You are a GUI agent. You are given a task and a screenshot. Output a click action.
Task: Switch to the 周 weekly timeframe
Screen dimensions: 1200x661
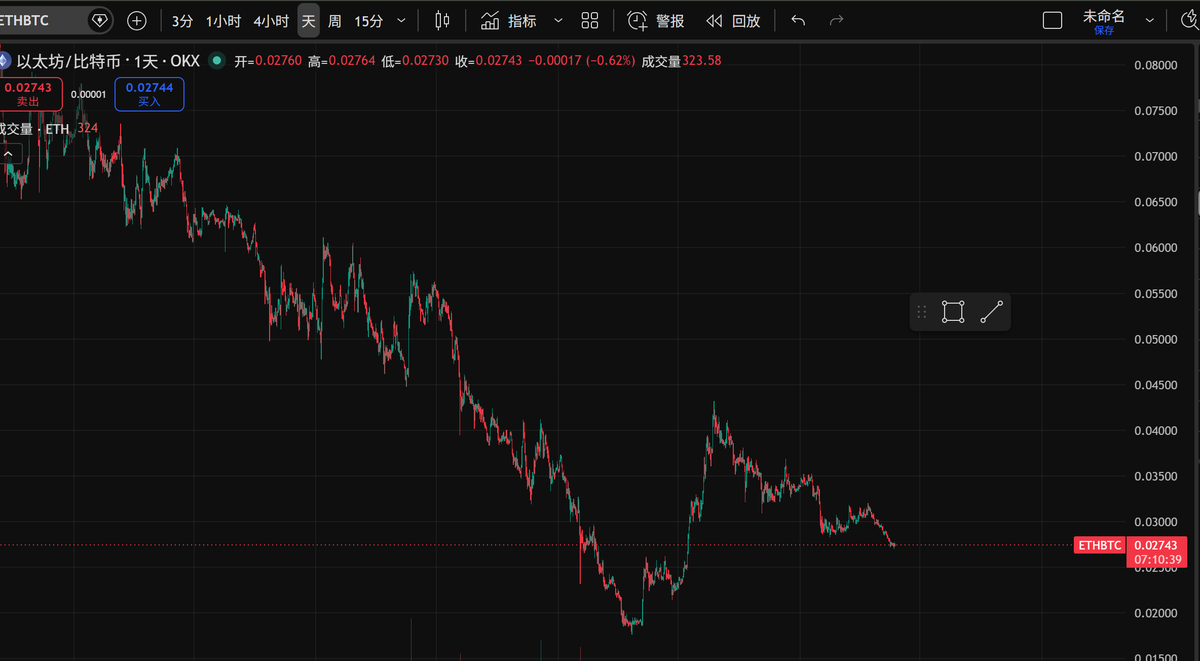point(334,20)
